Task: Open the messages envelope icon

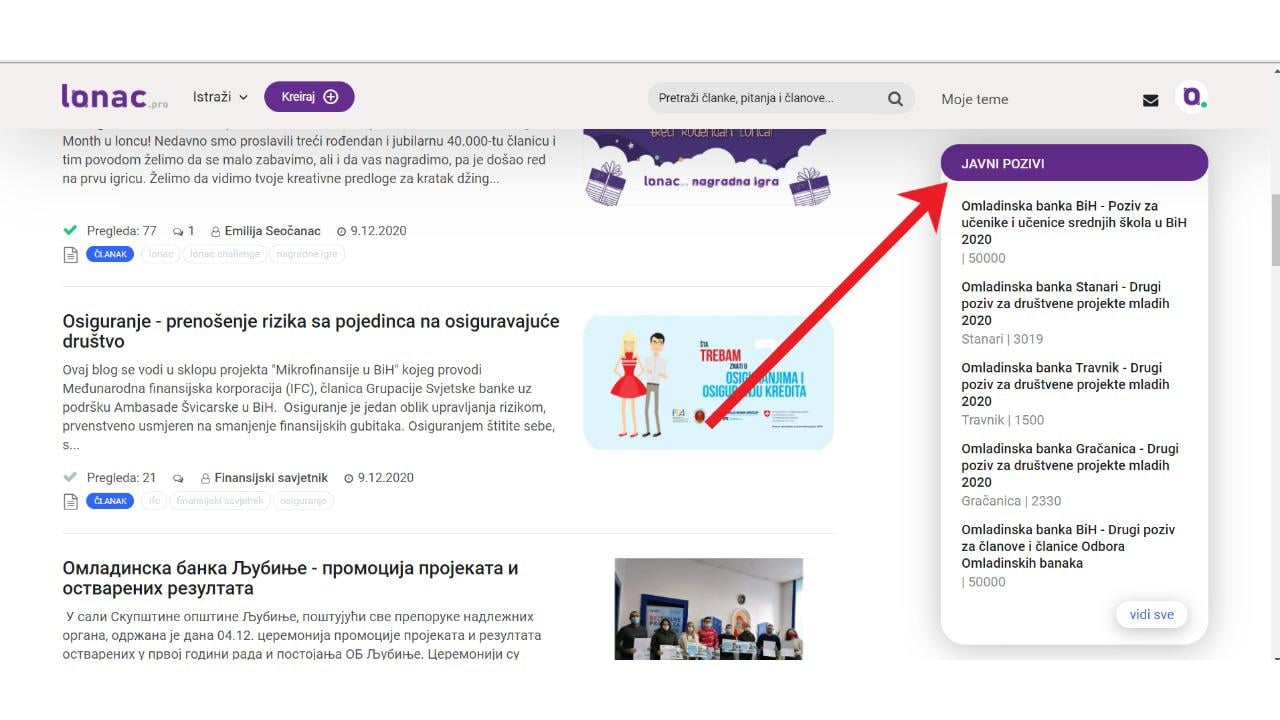Action: pos(1150,100)
